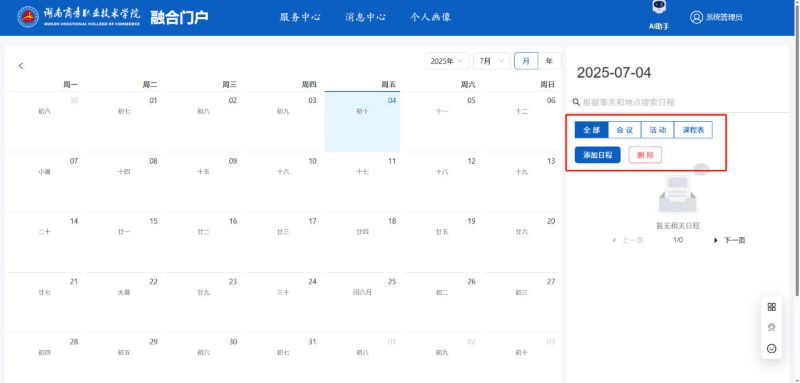The height and width of the screenshot is (383, 800).
Task: Click the 系统管理员 user avatar icon
Action: [x=696, y=17]
